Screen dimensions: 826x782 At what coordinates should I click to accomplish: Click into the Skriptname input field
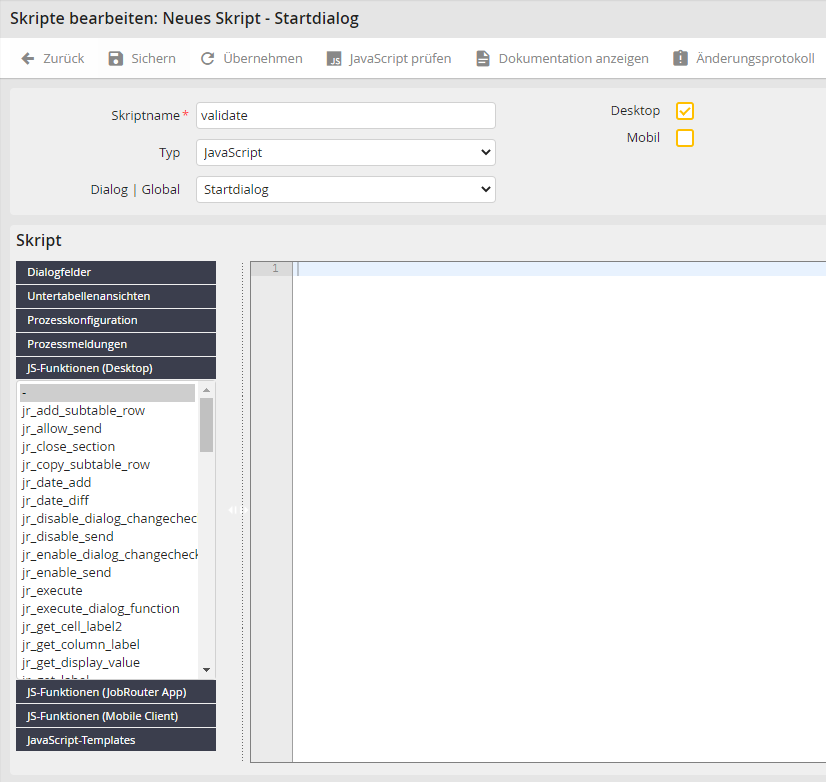pos(345,116)
